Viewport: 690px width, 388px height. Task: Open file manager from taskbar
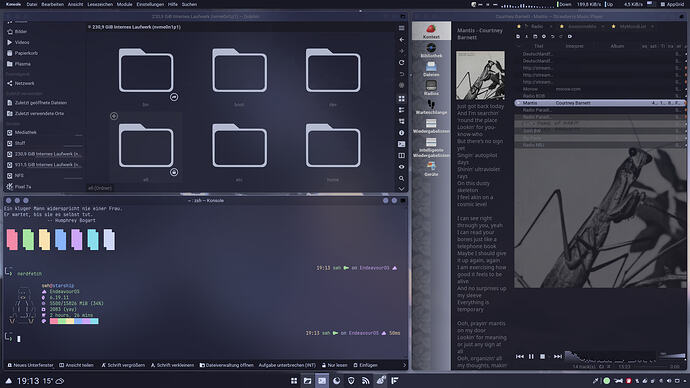(x=308, y=381)
